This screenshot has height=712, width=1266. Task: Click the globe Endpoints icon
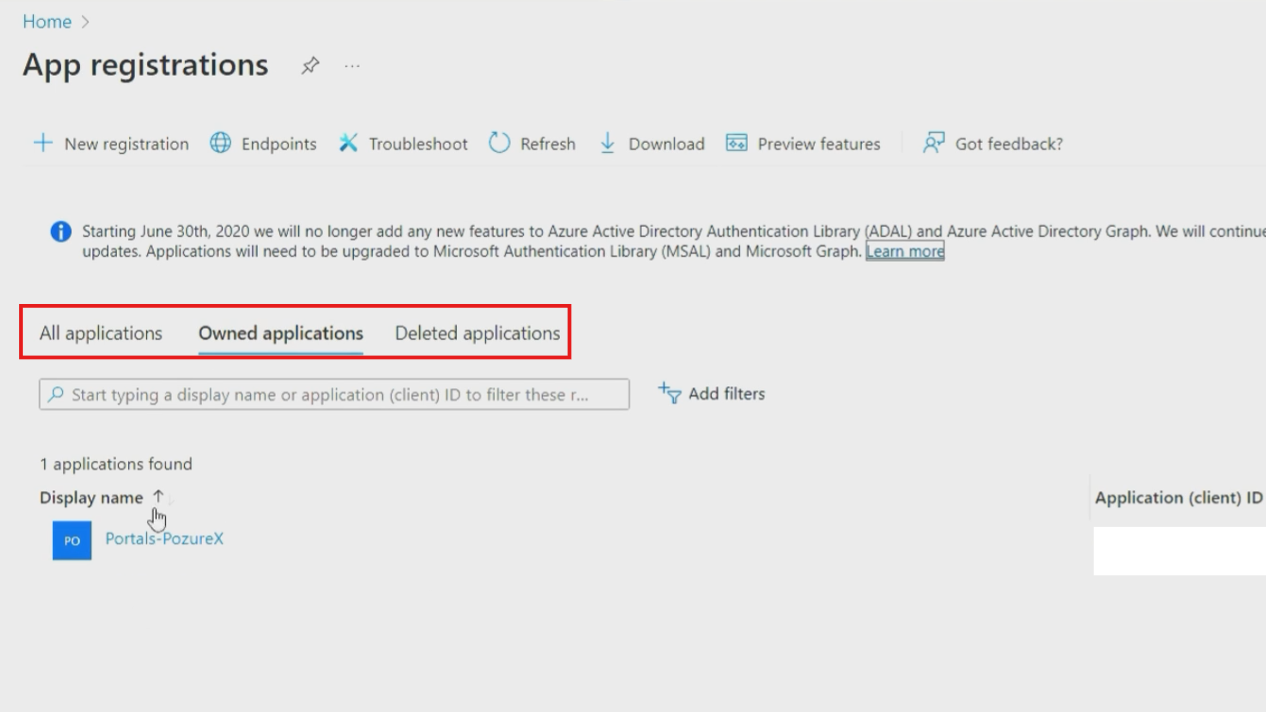click(220, 143)
